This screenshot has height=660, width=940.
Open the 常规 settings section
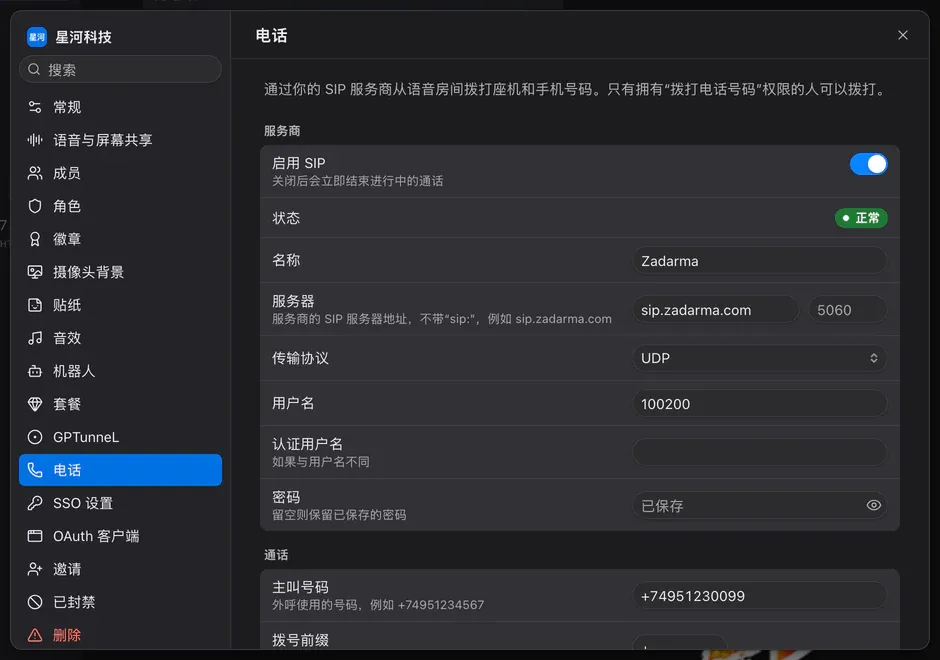(120, 107)
